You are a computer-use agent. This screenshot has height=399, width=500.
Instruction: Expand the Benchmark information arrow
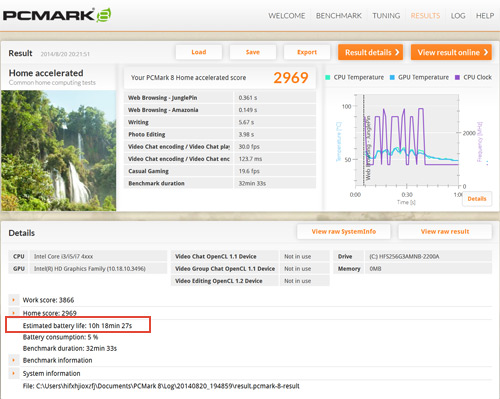click(x=14, y=360)
